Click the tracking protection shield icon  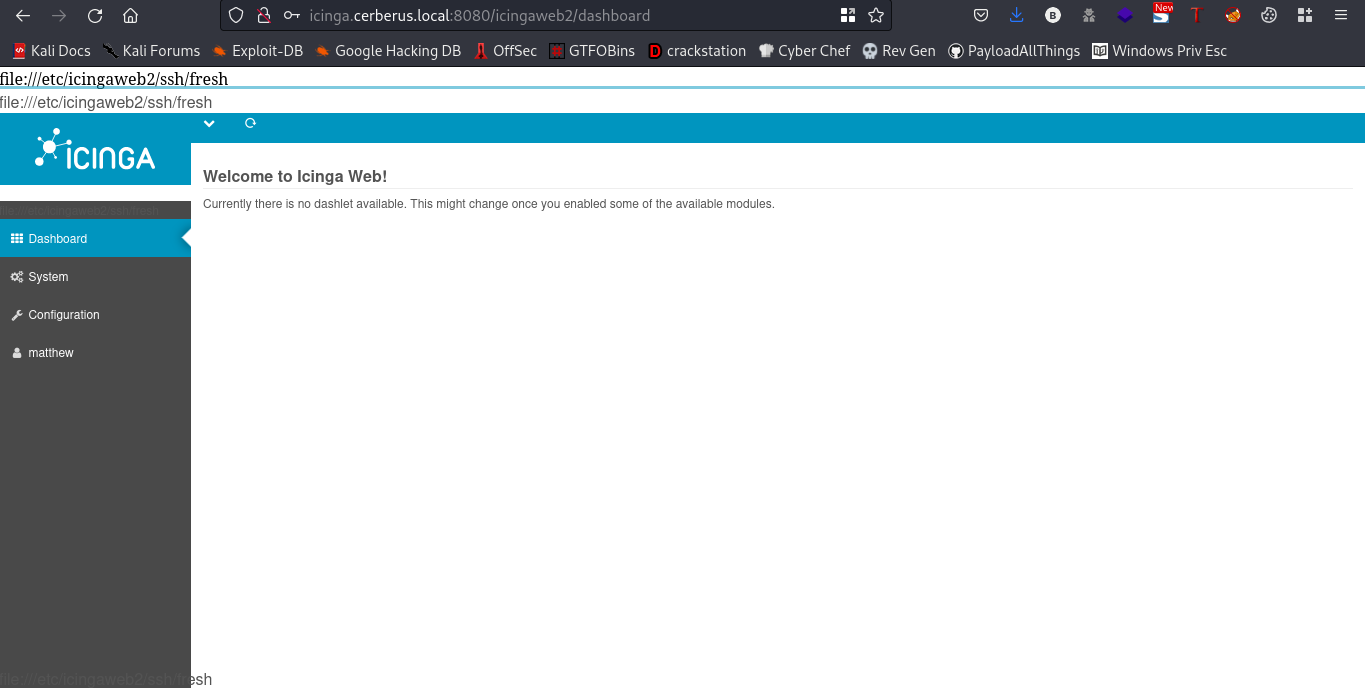point(236,16)
